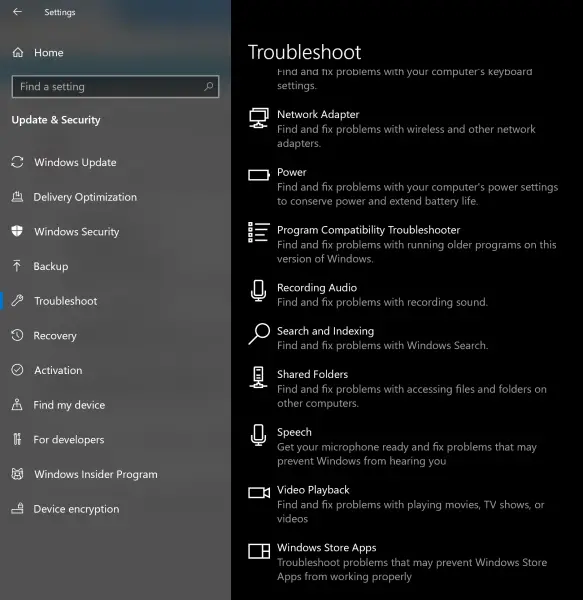
Task: Select the Power troubleshooter title
Action: 292,172
